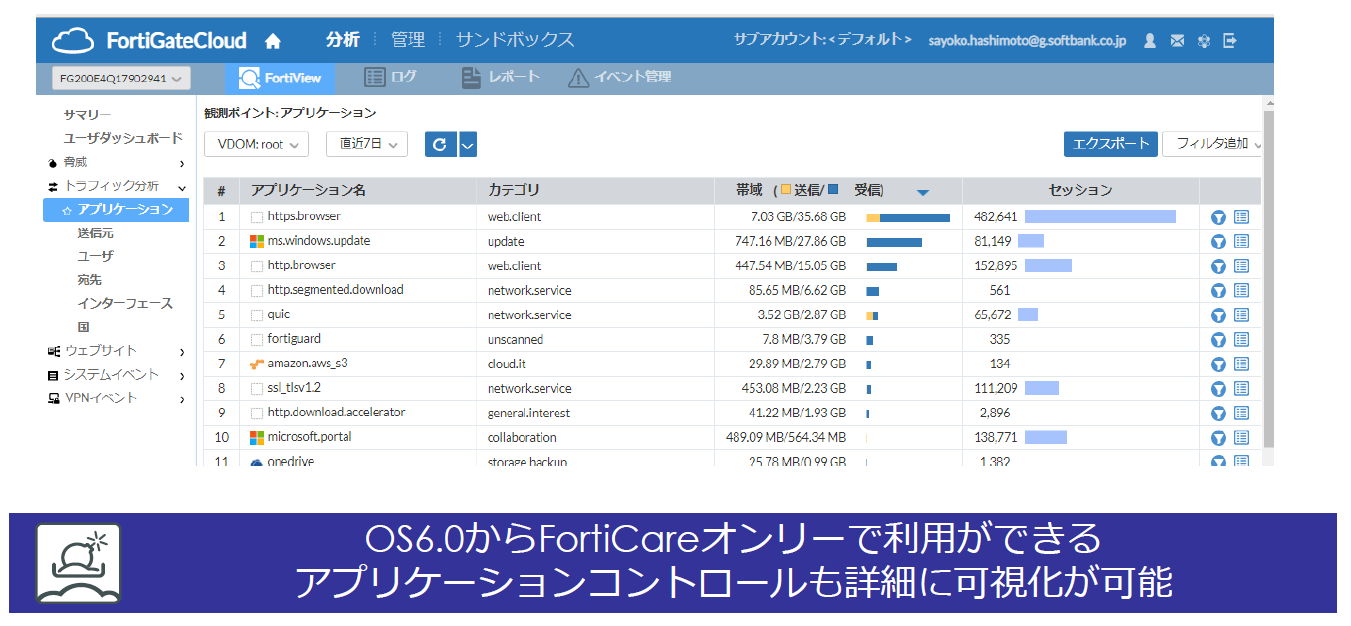Sort by 帯域 column sort arrow

923,192
